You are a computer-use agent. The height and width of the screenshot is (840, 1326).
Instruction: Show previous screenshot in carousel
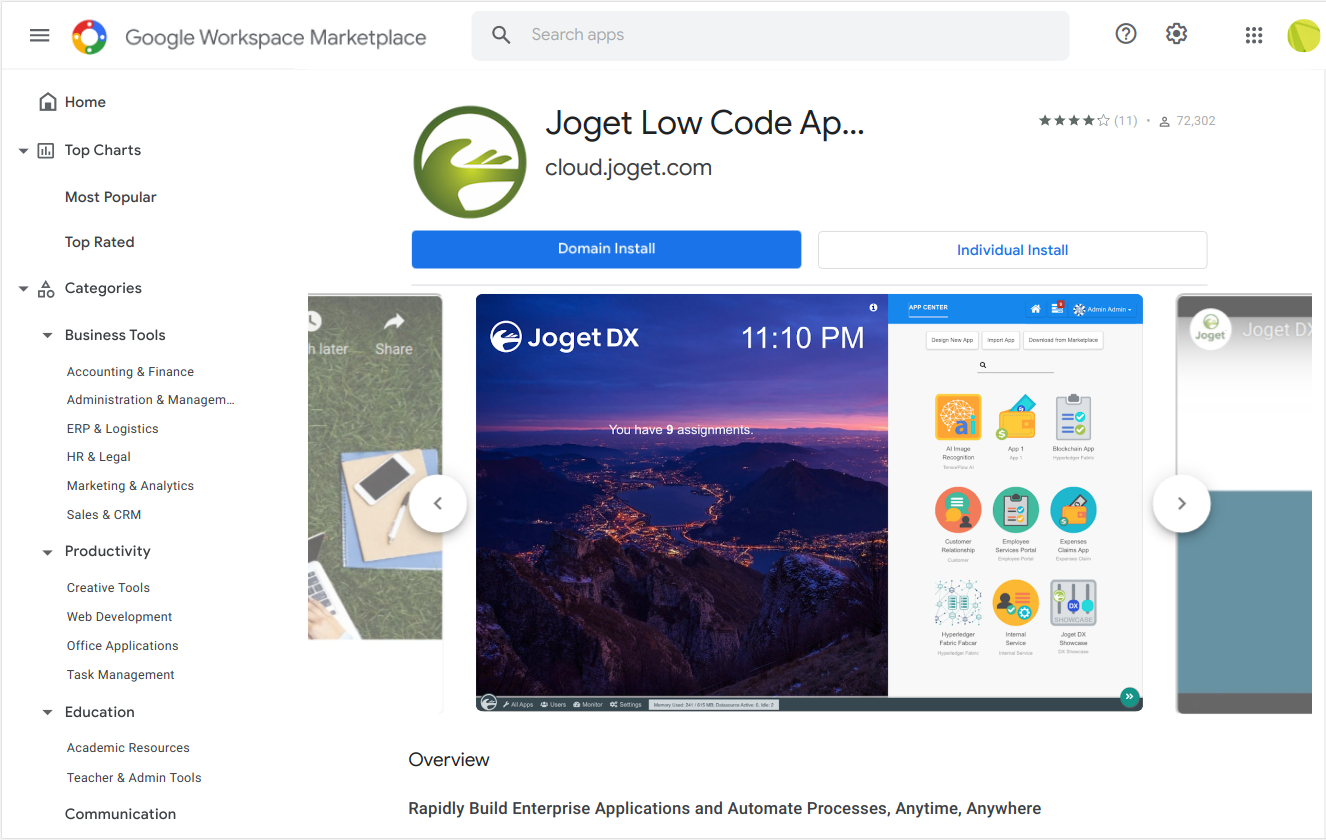tap(437, 503)
